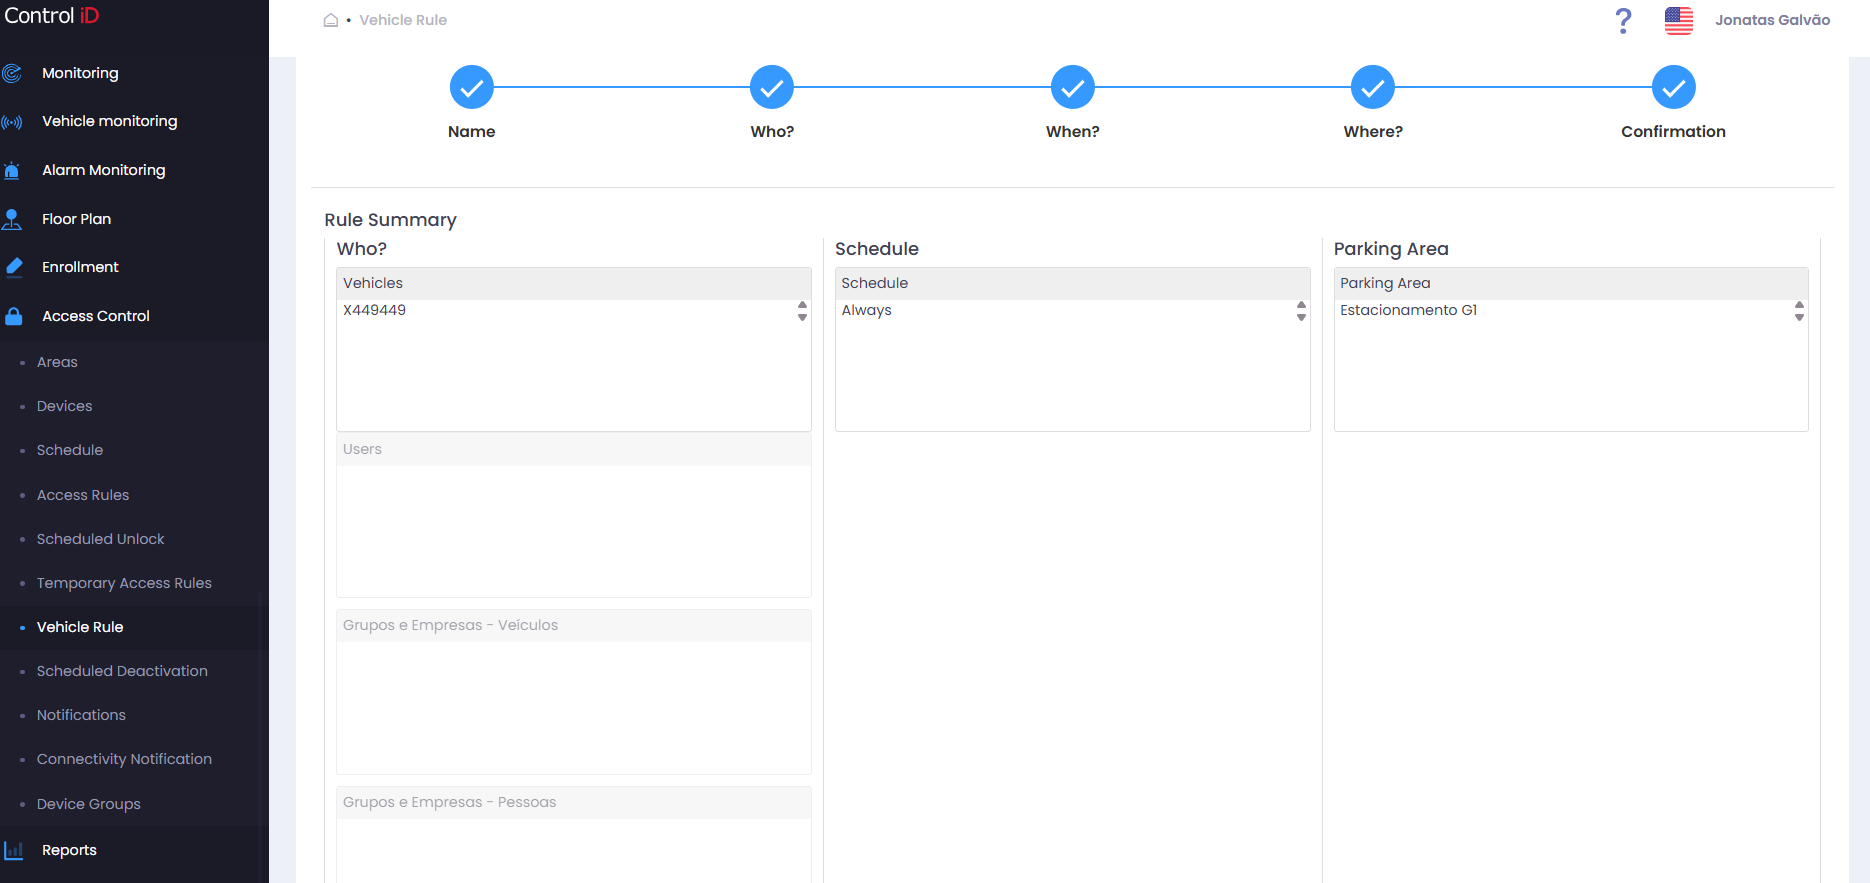Click the home icon in the breadcrumb
The image size is (1870, 883).
[x=331, y=20]
